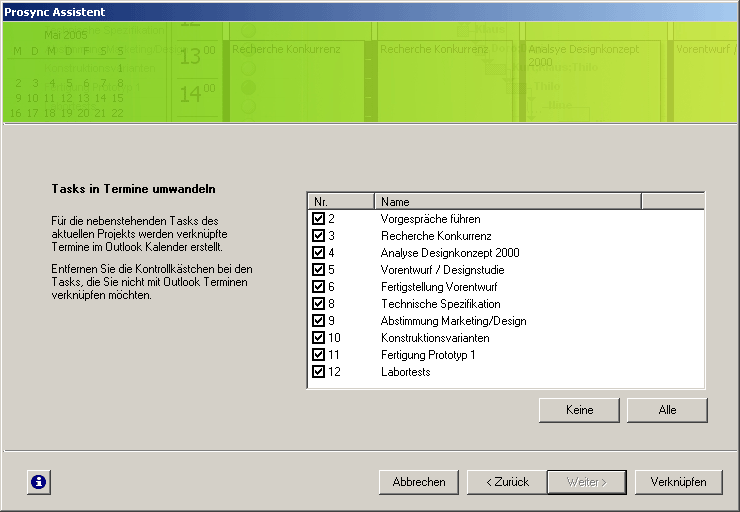Go back with the Zurück button
The height and width of the screenshot is (512, 740).
[x=506, y=482]
